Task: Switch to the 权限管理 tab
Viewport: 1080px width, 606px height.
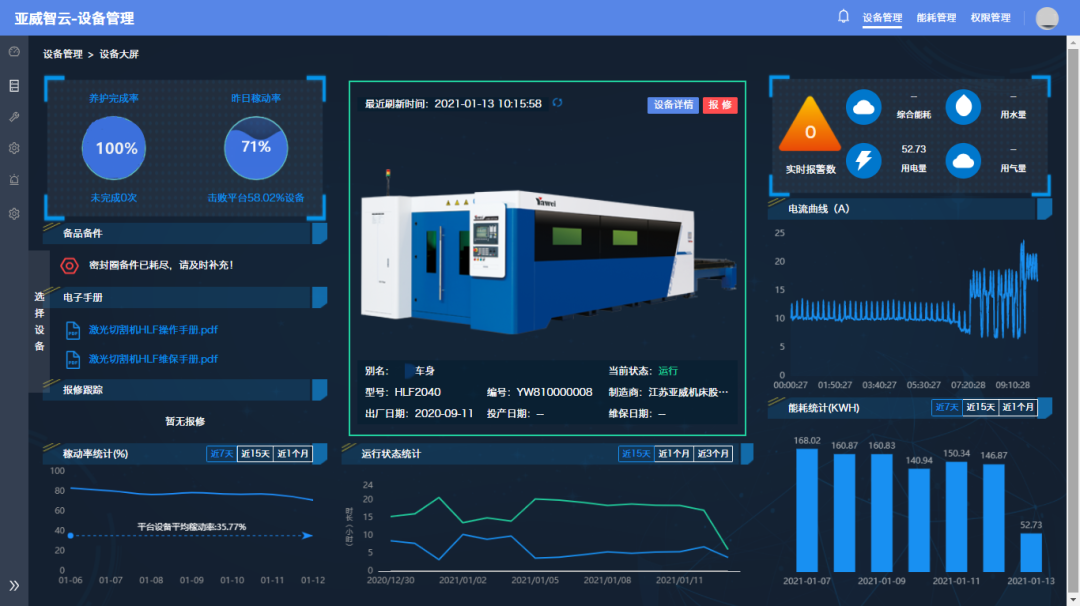Action: [x=990, y=18]
